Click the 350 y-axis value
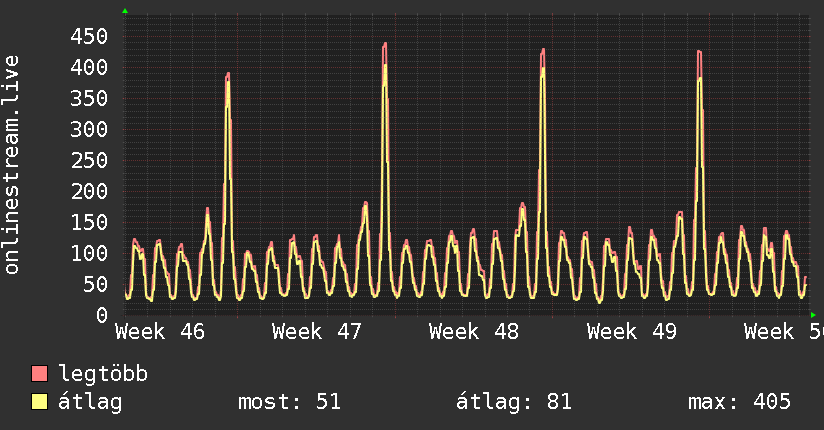The height and width of the screenshot is (430, 824). coord(89,98)
